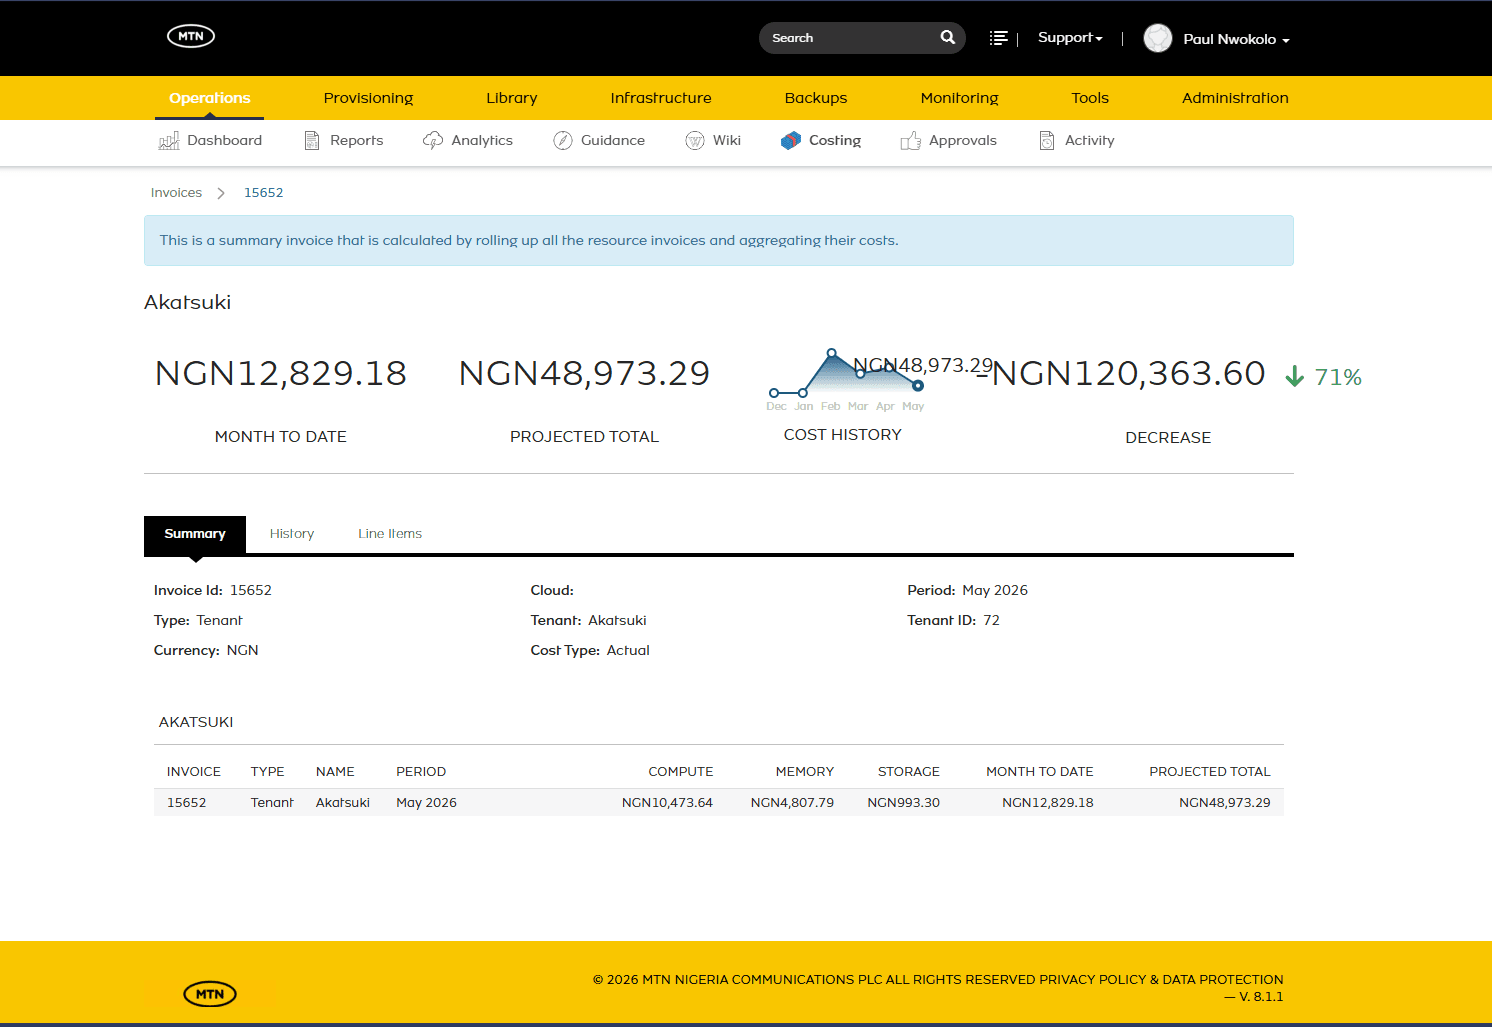Click compute value NGN10,473.64
This screenshot has height=1027, width=1492.
point(667,803)
